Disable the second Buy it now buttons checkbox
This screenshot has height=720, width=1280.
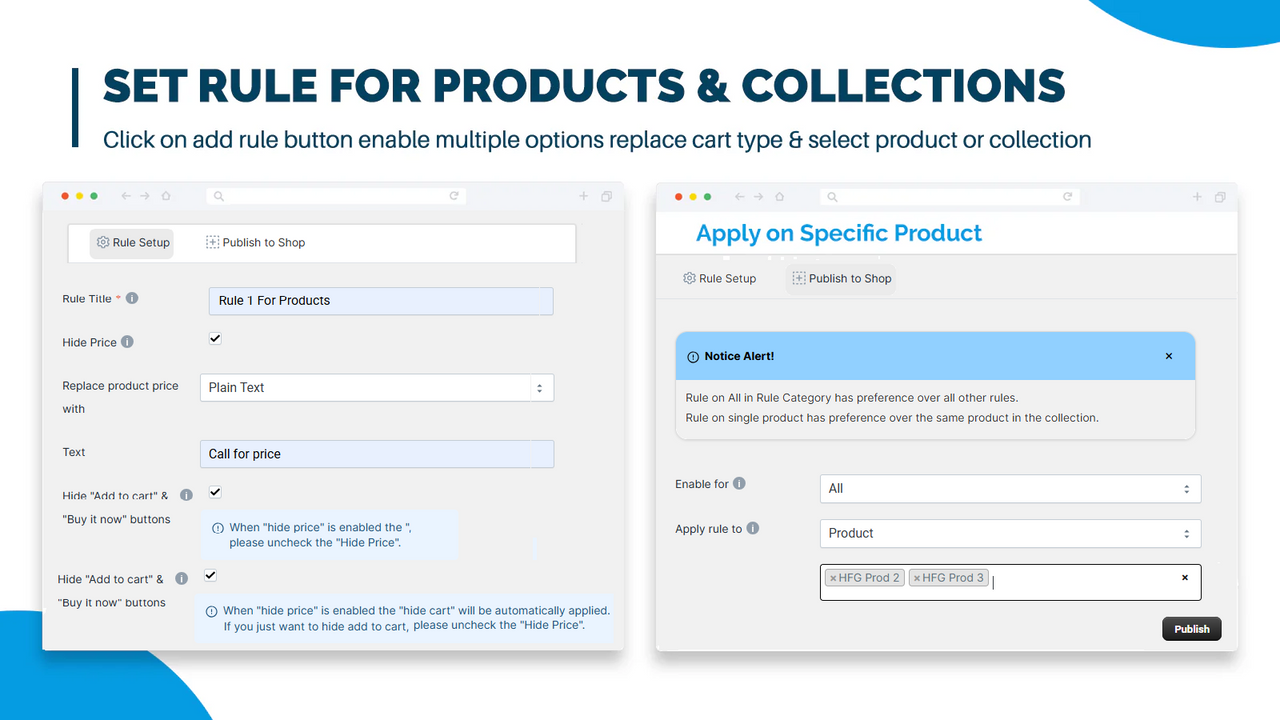[x=210, y=574]
